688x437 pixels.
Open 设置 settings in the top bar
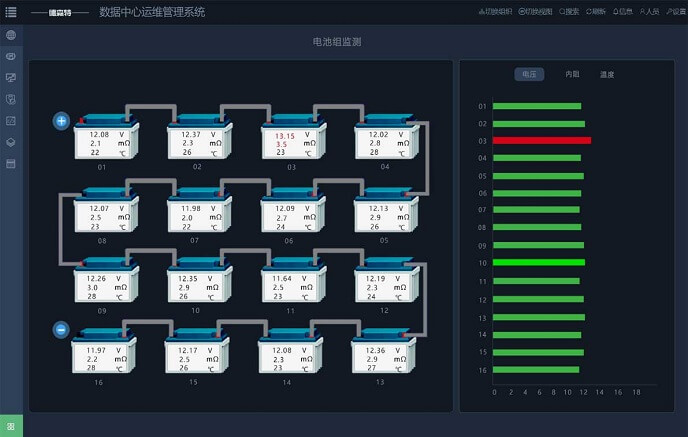coord(676,11)
